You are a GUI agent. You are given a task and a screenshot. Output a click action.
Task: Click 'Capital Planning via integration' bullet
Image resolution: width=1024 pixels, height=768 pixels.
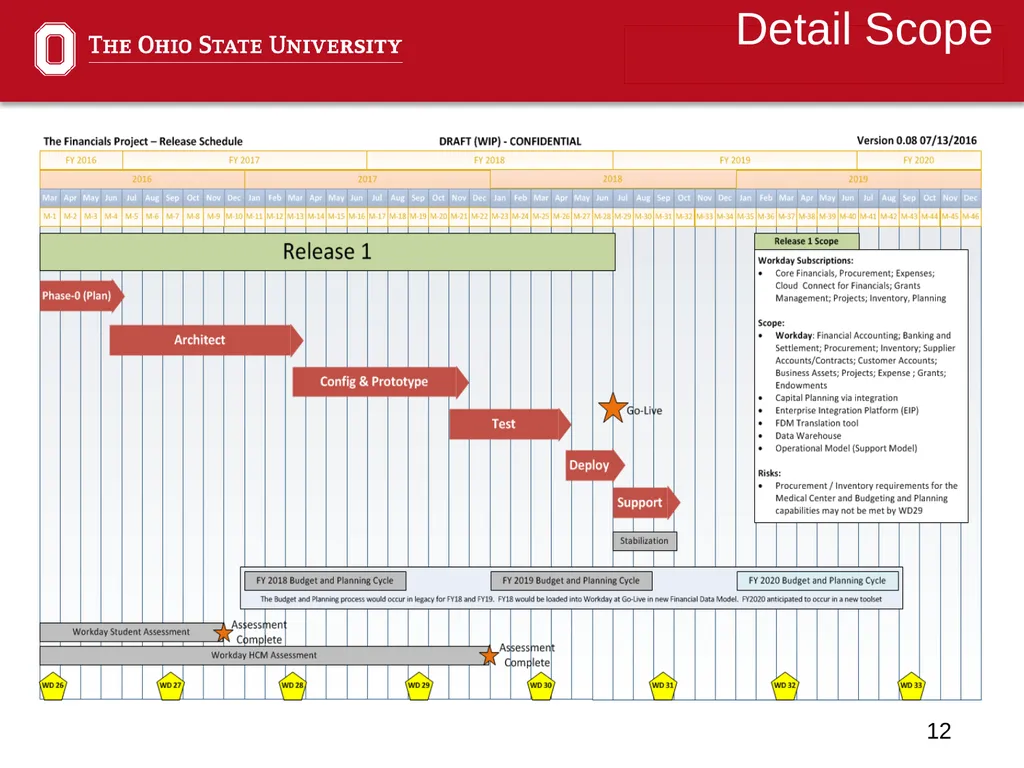(x=836, y=398)
